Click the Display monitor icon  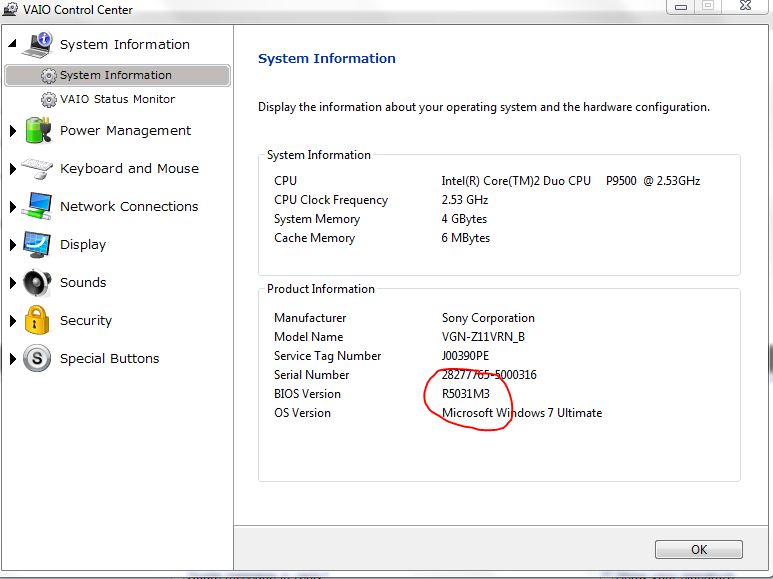point(37,244)
